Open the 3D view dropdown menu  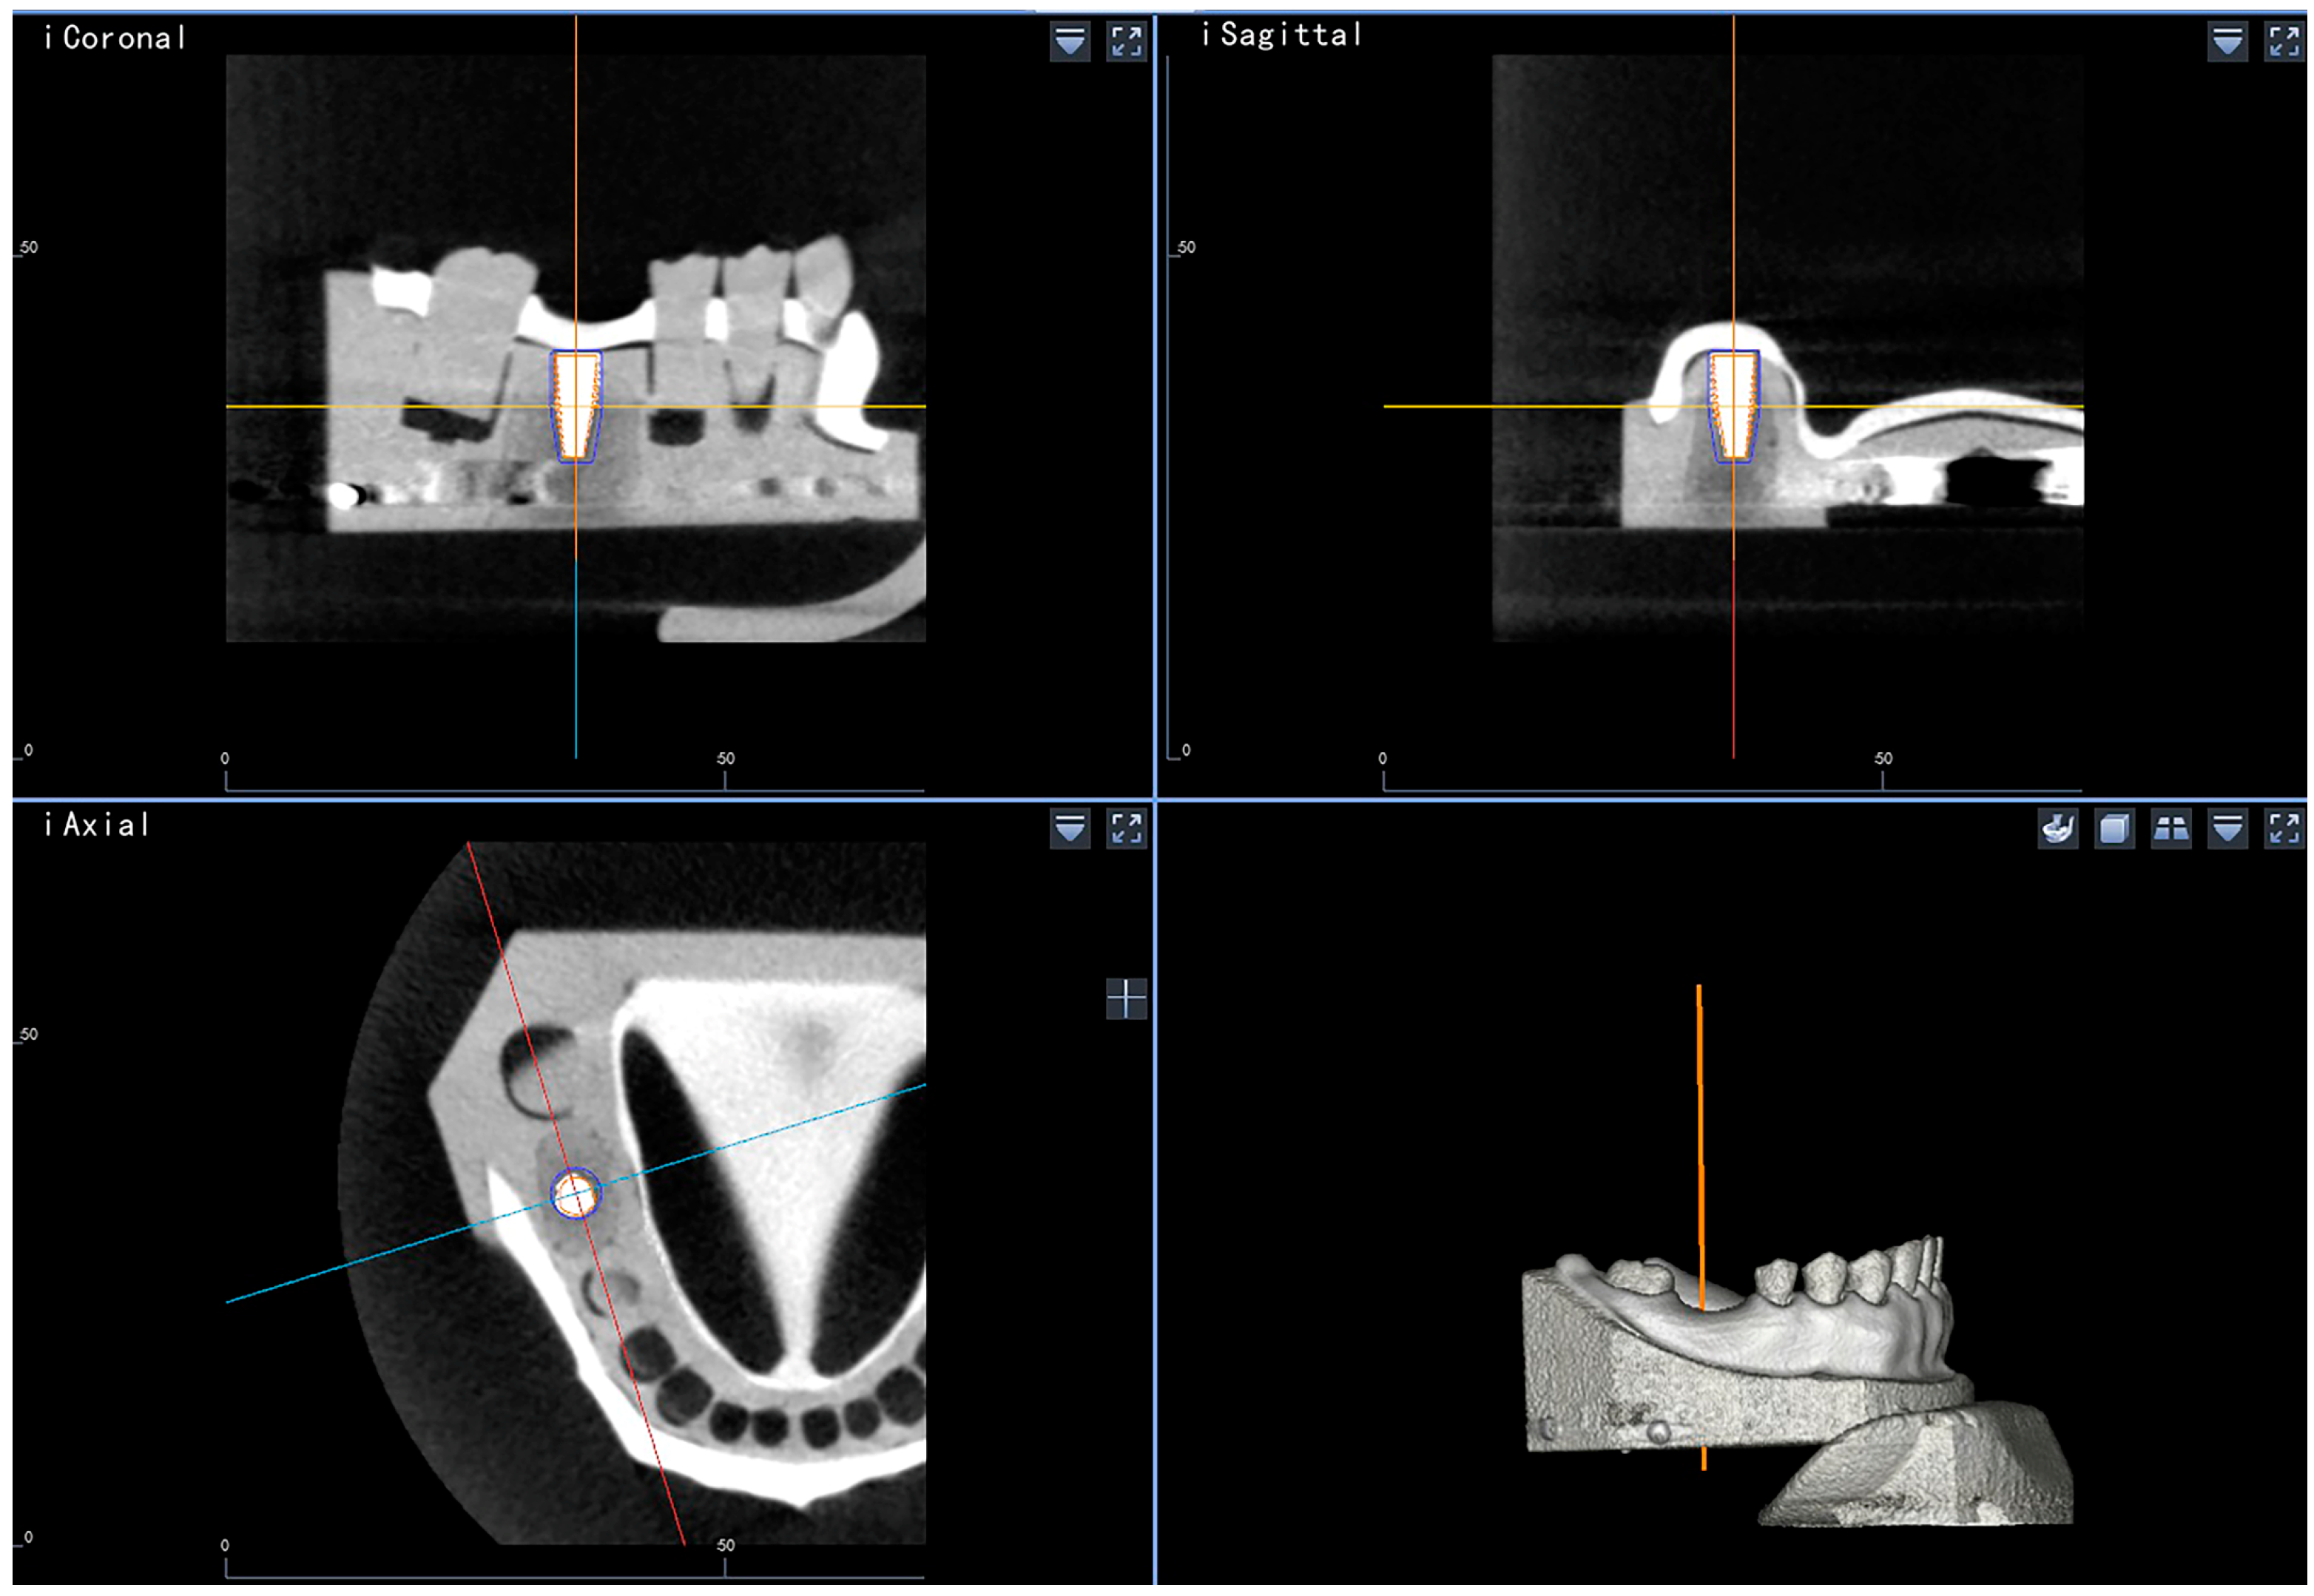pyautogui.click(x=2227, y=829)
